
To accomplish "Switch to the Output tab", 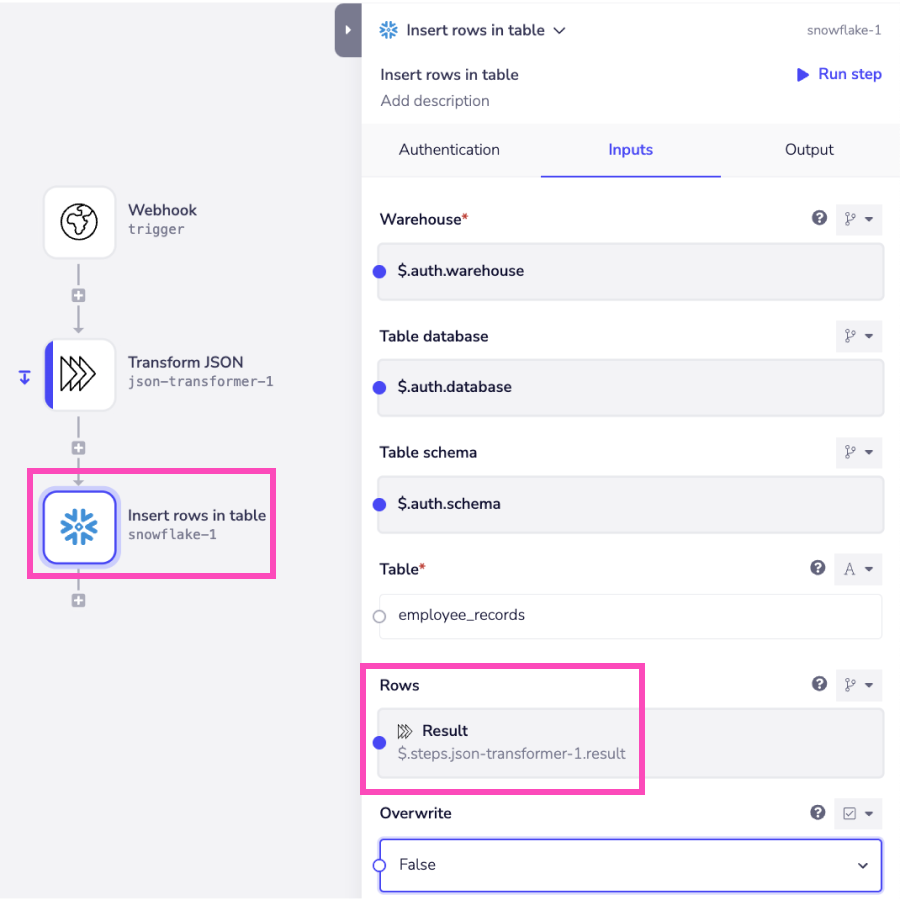I will pyautogui.click(x=809, y=149).
